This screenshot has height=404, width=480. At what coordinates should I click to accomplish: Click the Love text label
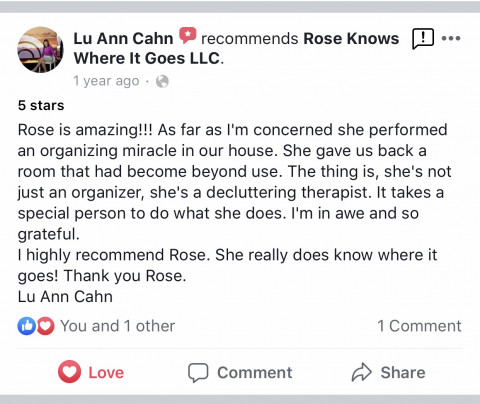pyautogui.click(x=106, y=372)
